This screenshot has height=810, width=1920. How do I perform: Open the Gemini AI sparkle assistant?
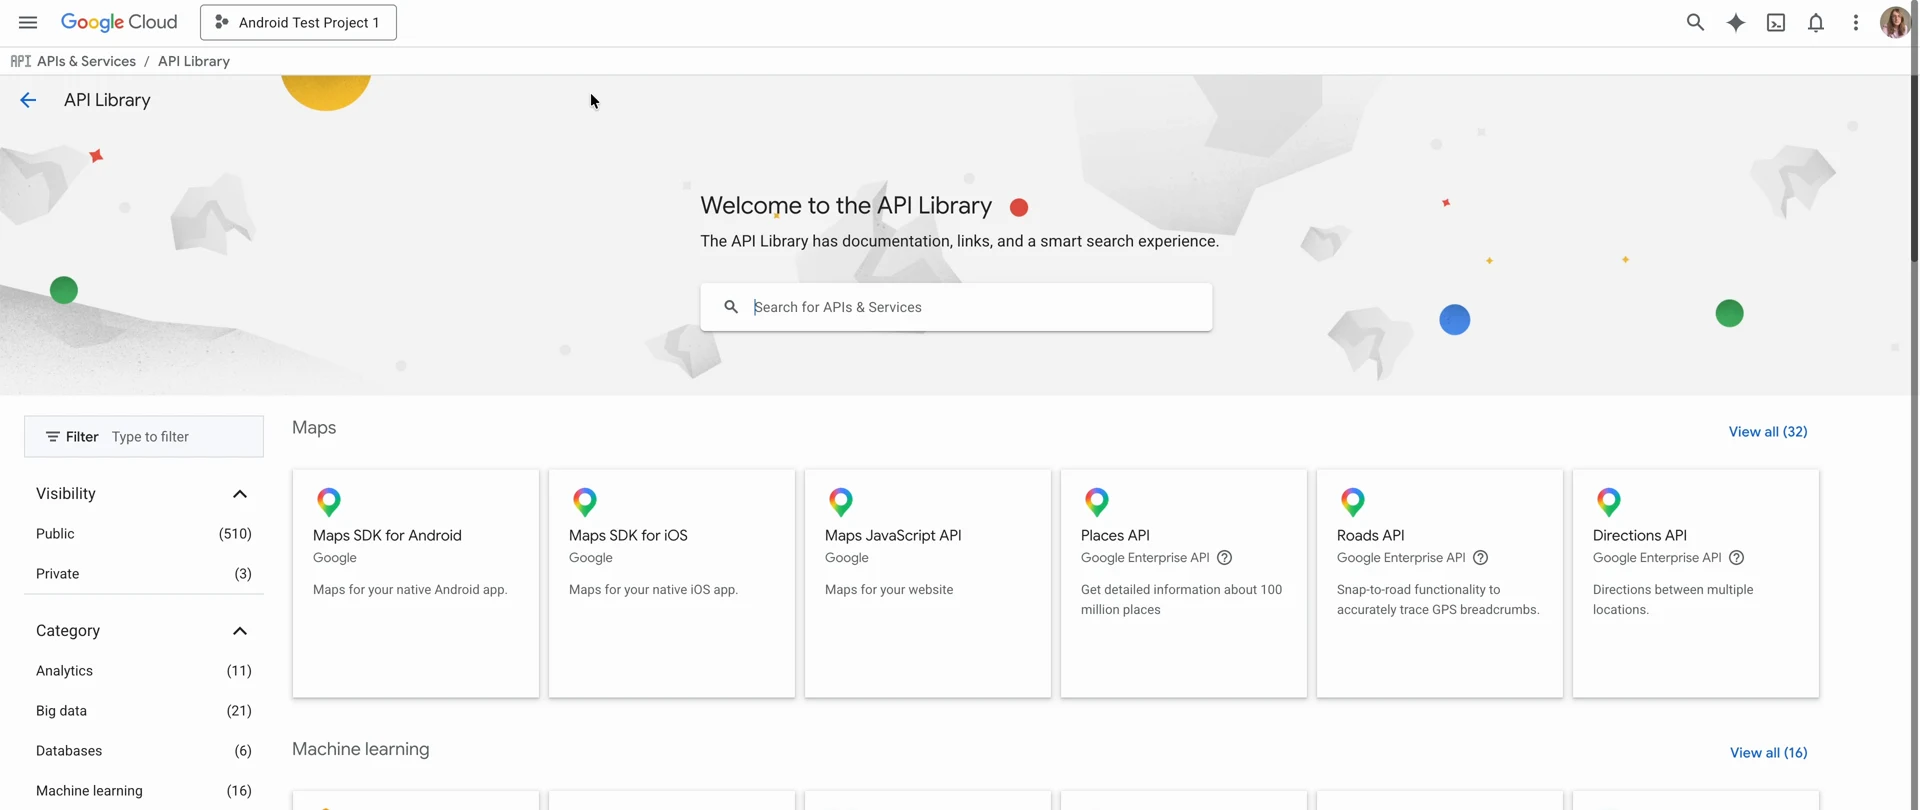point(1736,22)
